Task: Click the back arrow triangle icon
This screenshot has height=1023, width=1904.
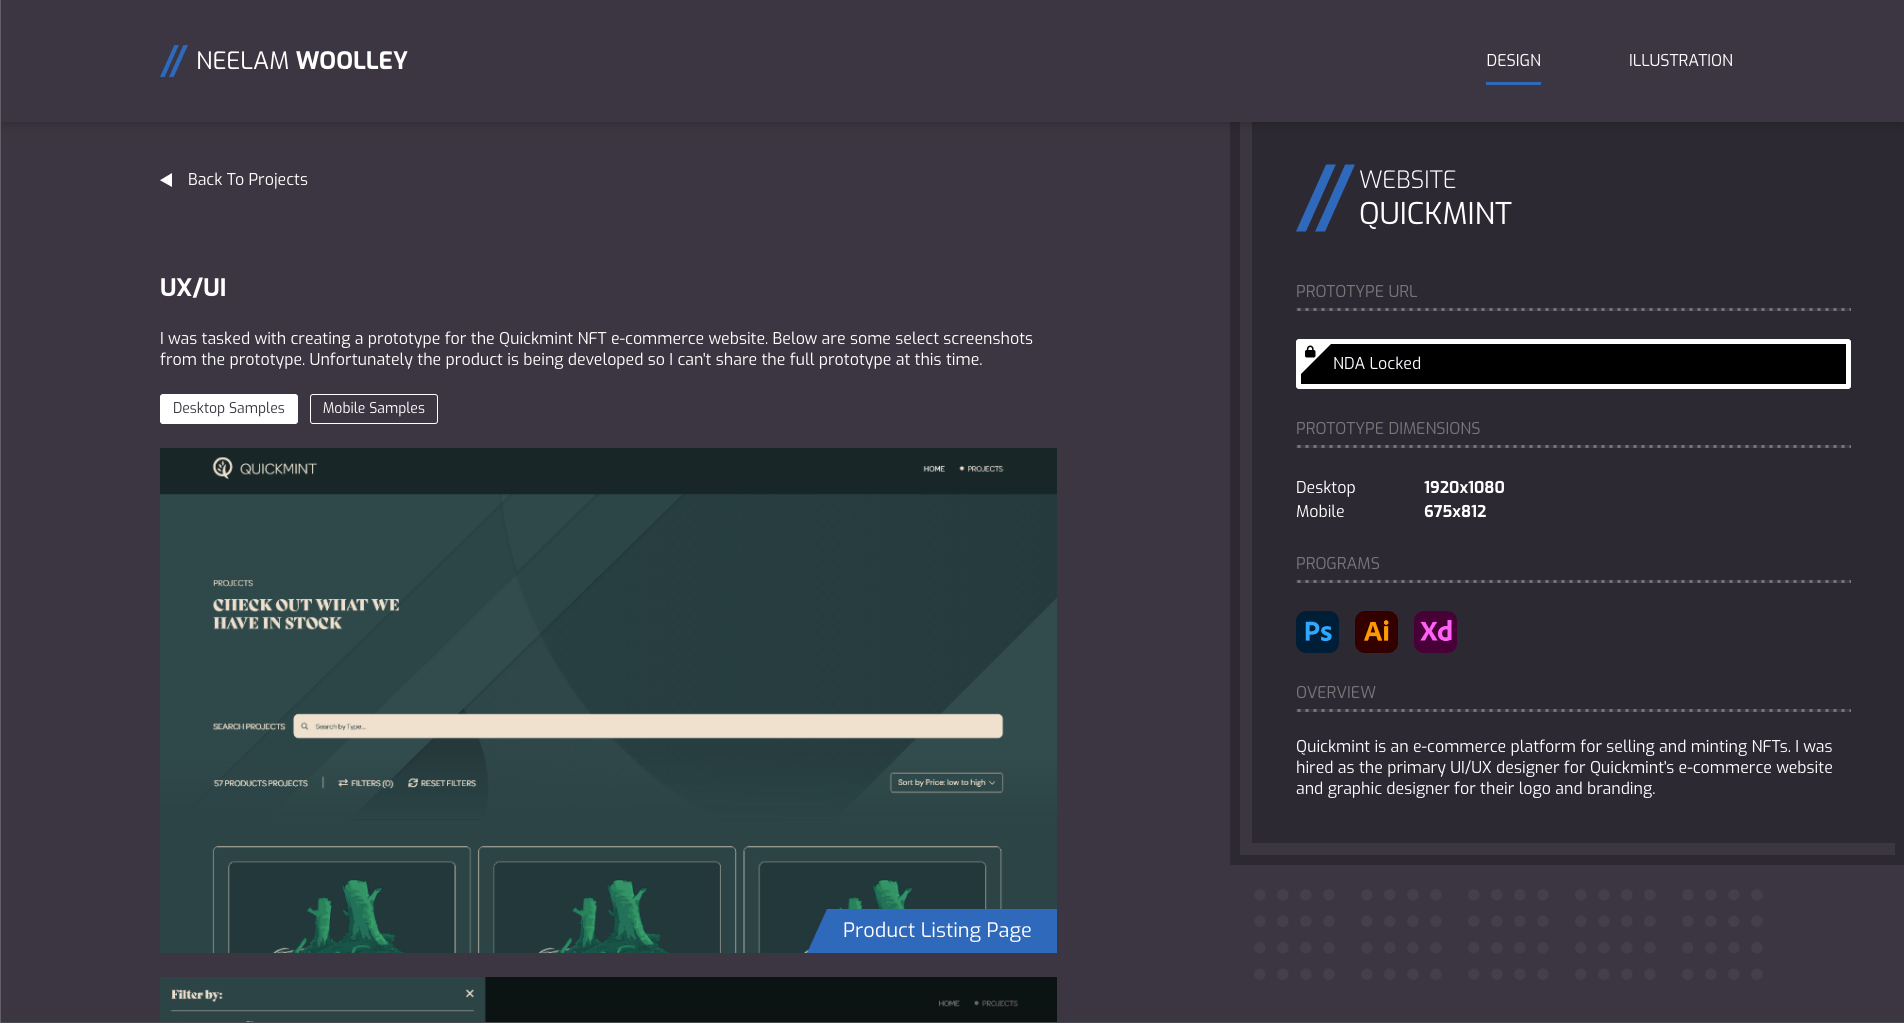Action: point(167,180)
